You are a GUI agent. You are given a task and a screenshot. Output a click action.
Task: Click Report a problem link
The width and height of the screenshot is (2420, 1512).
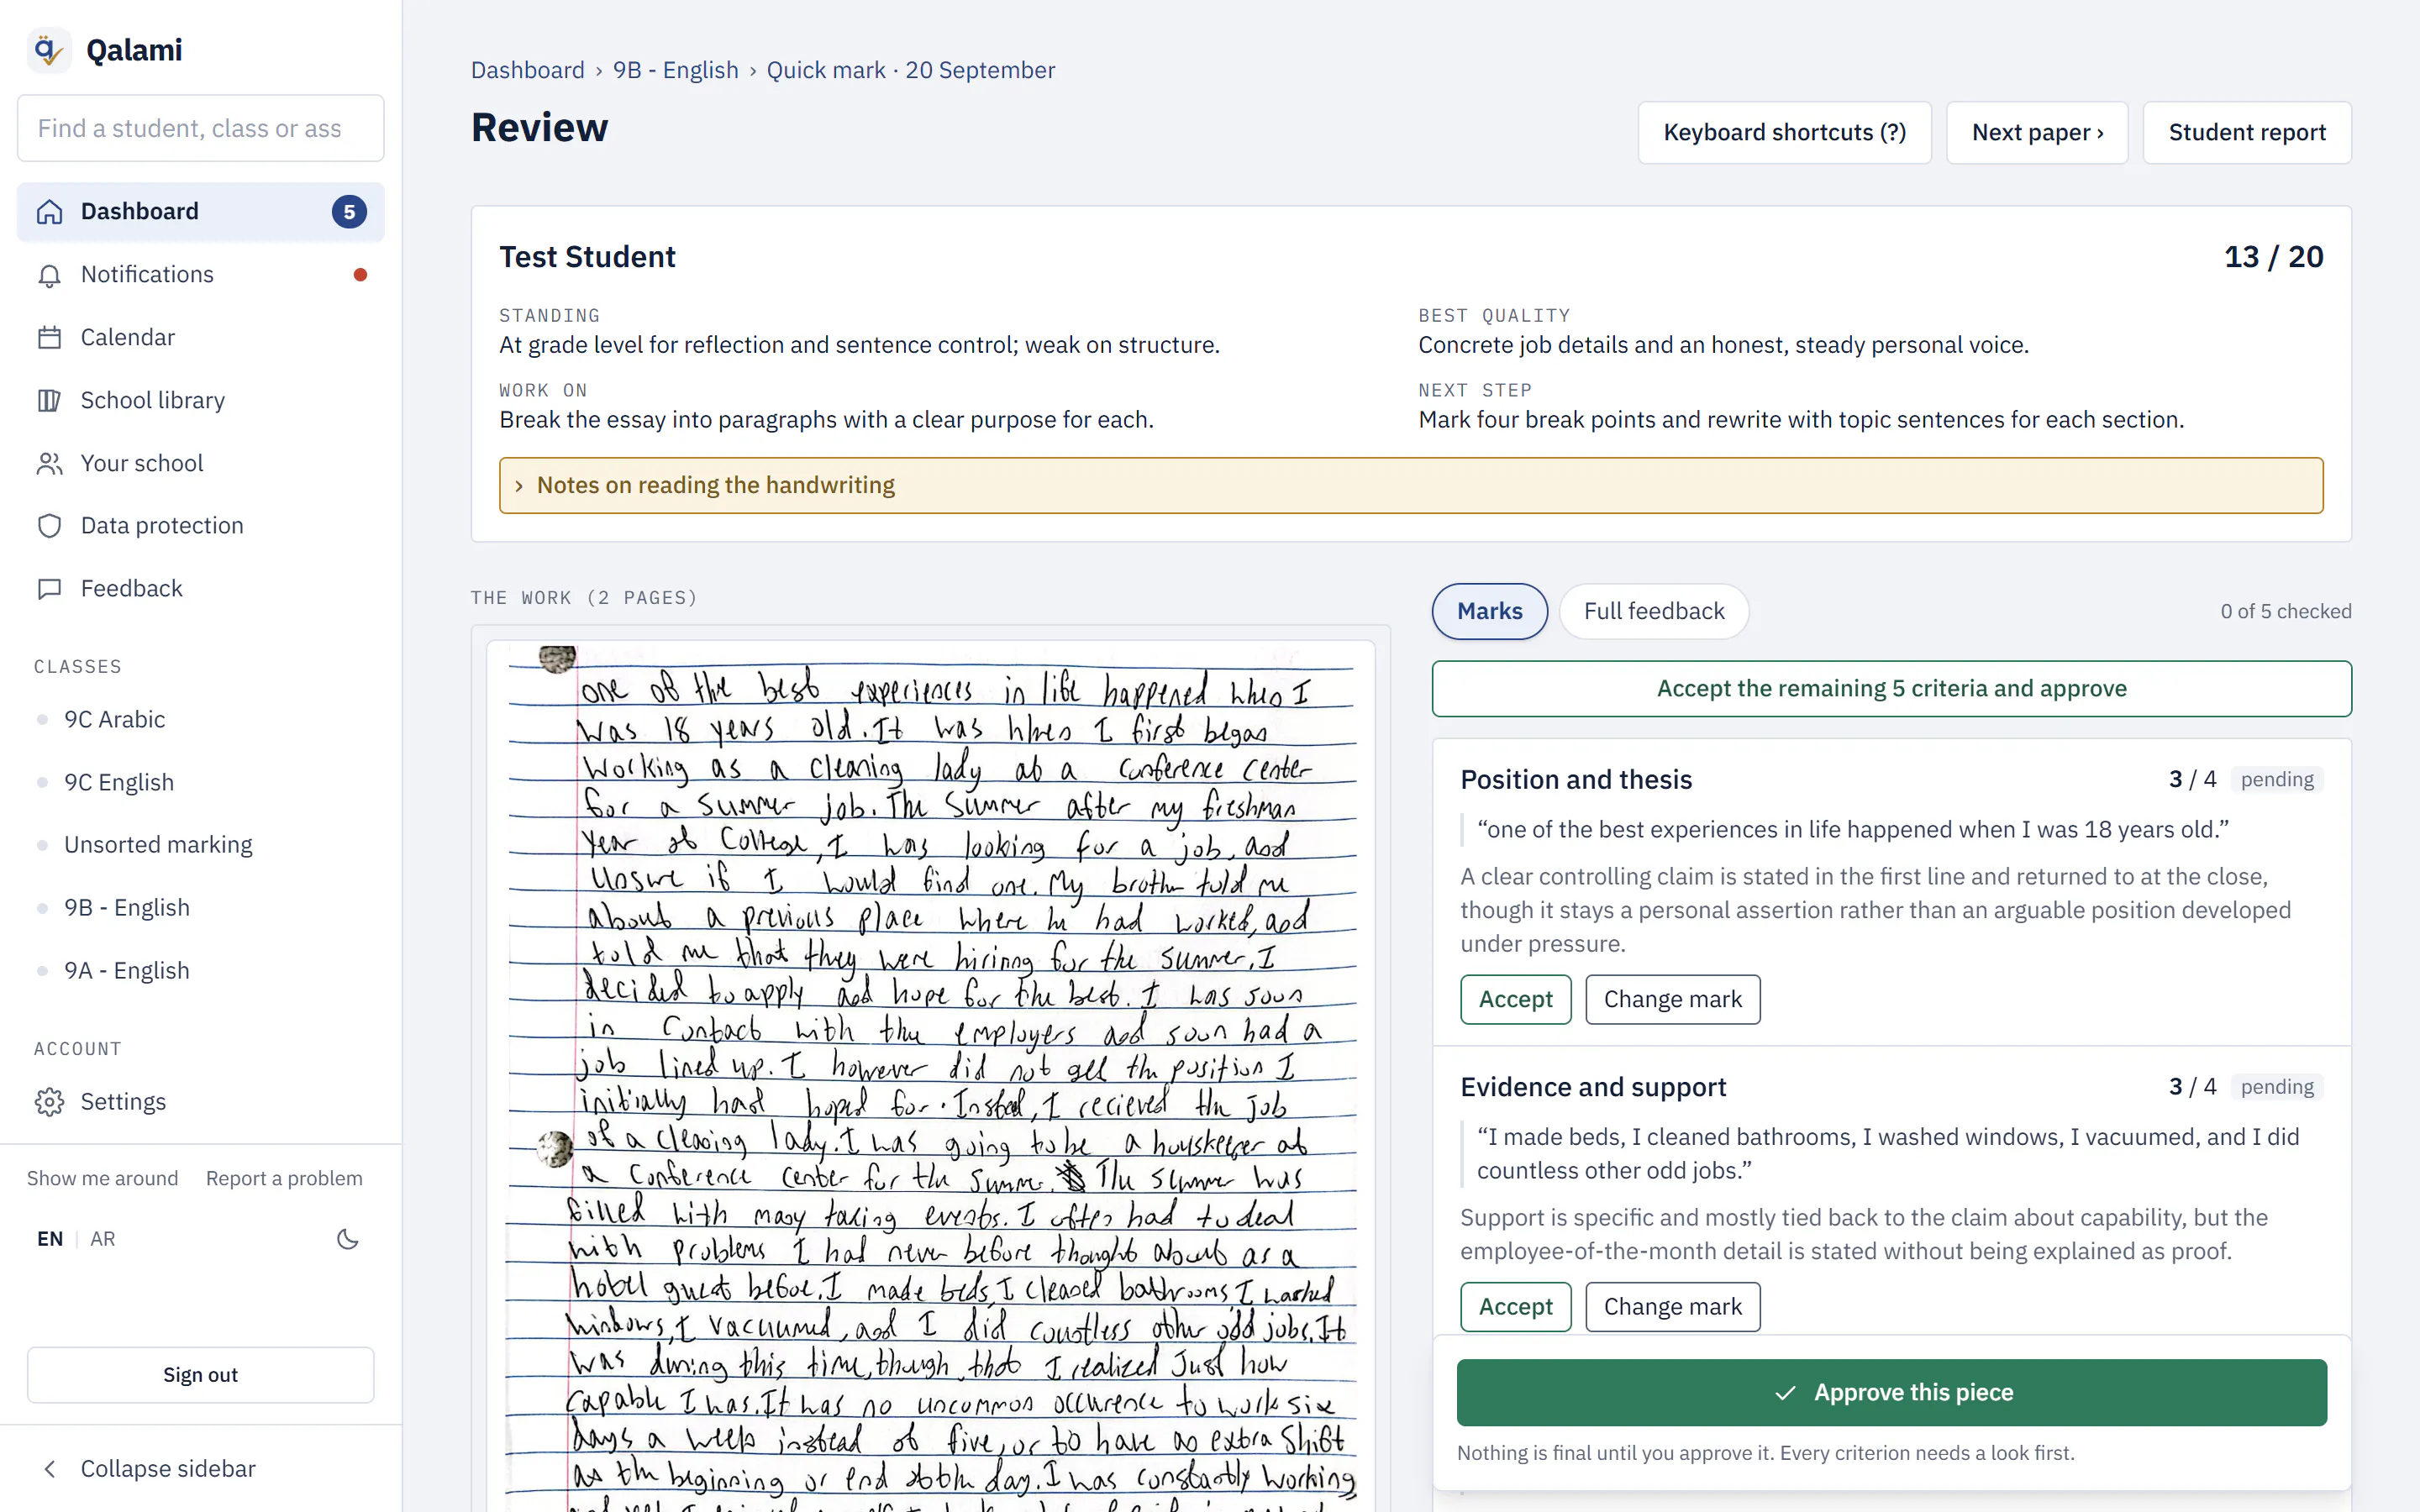(284, 1179)
